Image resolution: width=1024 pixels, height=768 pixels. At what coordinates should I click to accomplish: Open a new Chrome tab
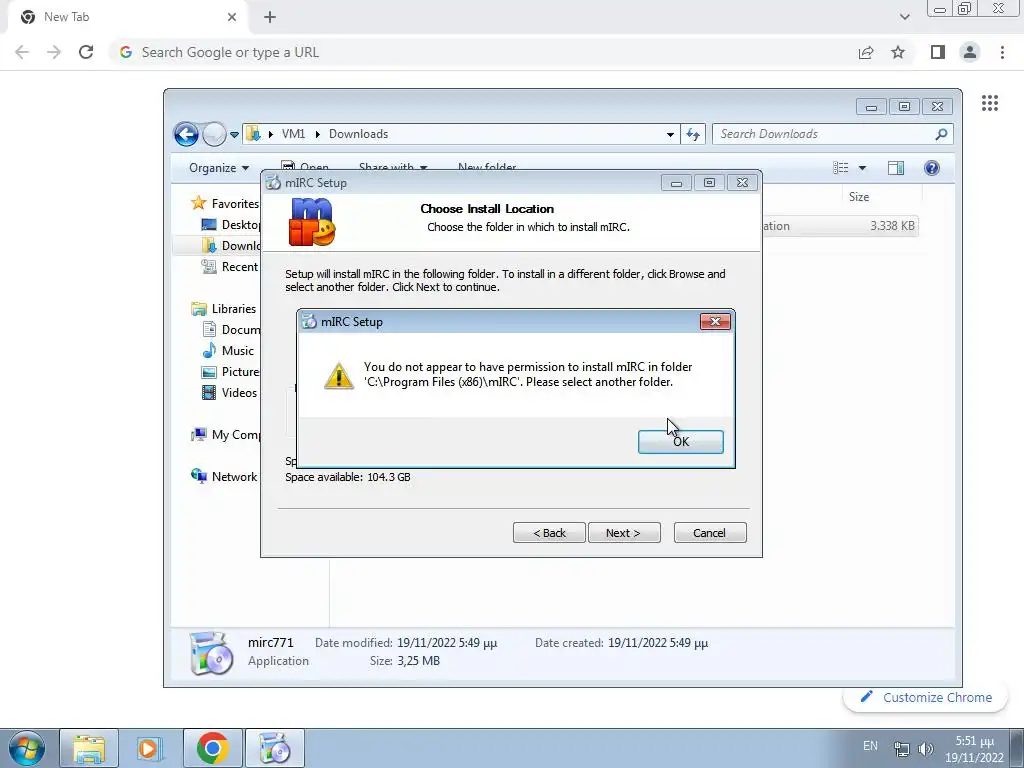pyautogui.click(x=270, y=17)
